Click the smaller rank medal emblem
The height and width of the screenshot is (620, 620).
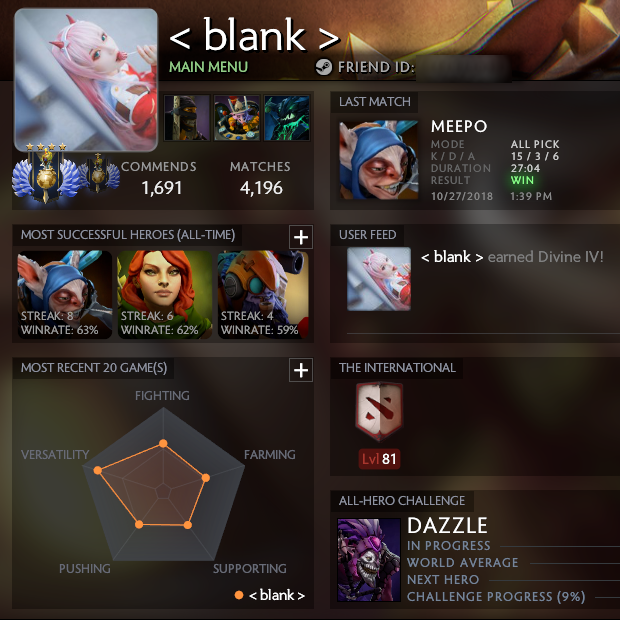tap(98, 172)
